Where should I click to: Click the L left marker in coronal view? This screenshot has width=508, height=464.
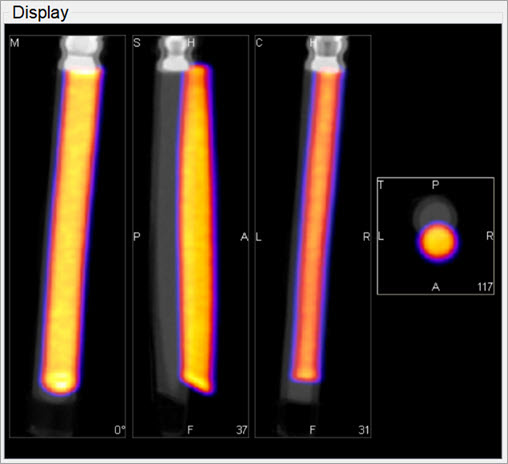pos(259,237)
